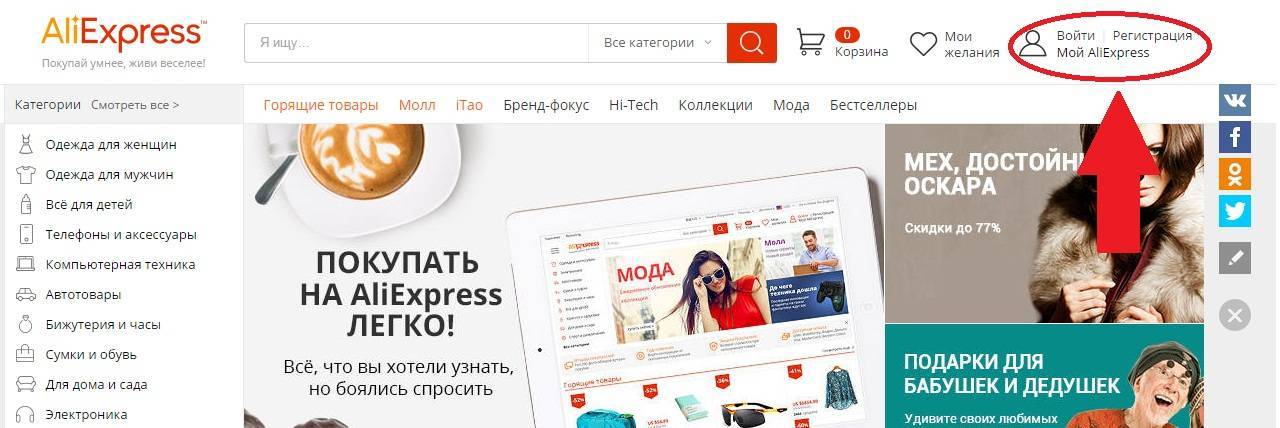Select the Бестселлеры menu item
Viewport: 1280px width, 428px height.
coord(873,105)
